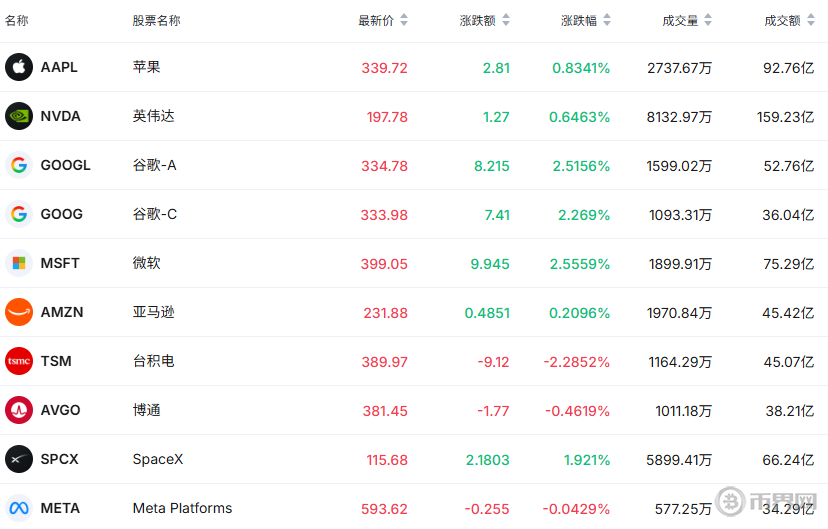Open the GOOG ticker symbol
828x529 pixels.
(x=62, y=214)
